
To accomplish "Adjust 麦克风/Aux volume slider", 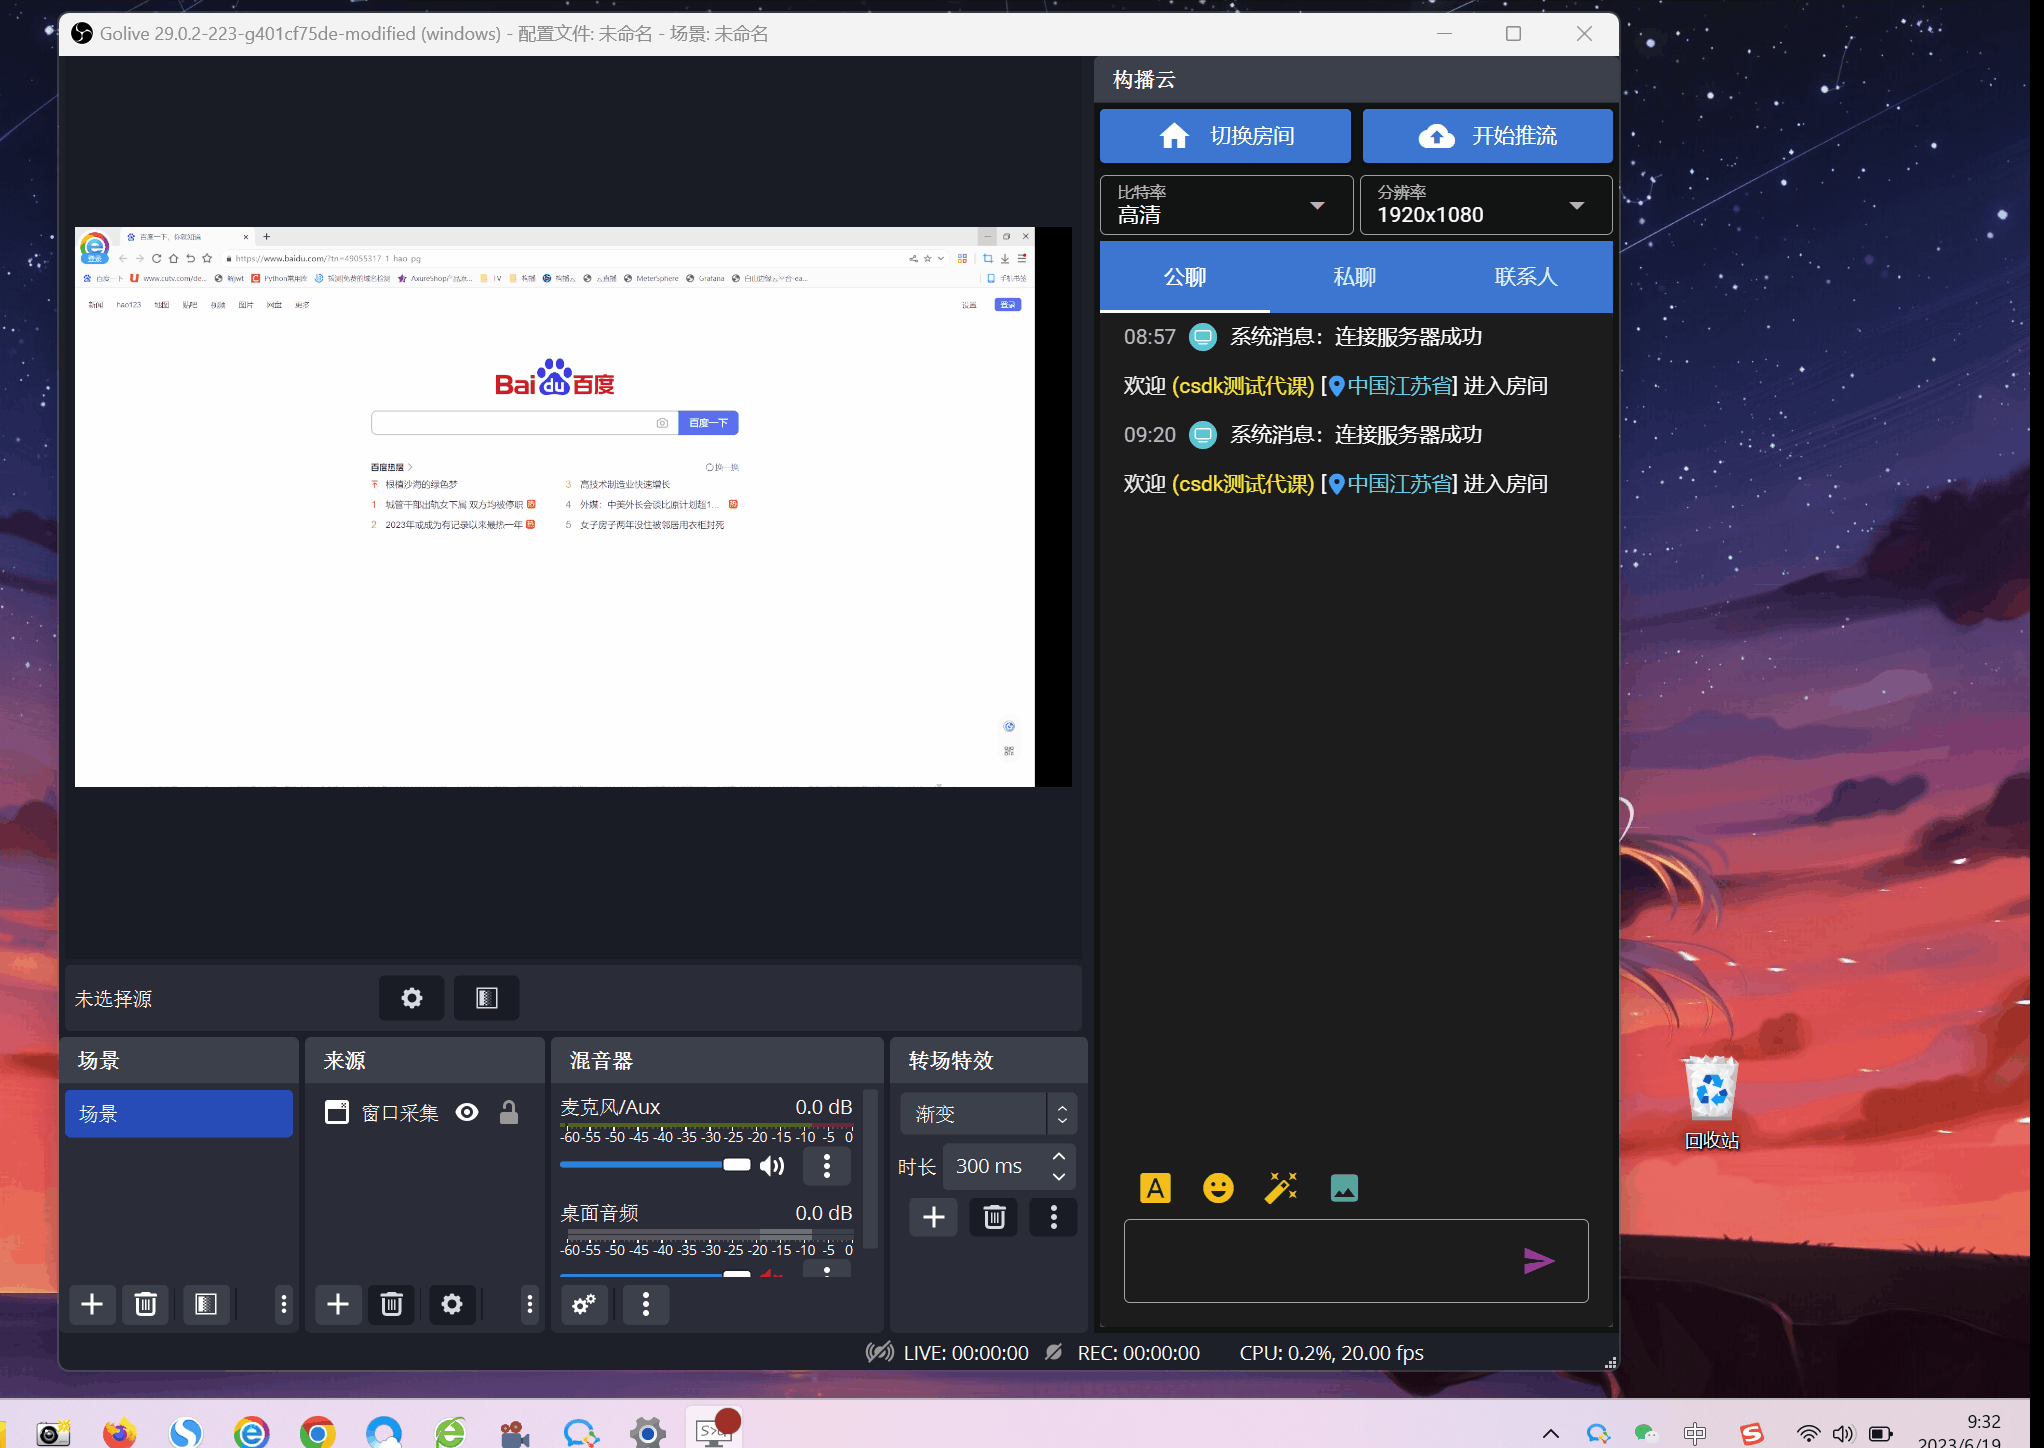I will click(655, 1165).
